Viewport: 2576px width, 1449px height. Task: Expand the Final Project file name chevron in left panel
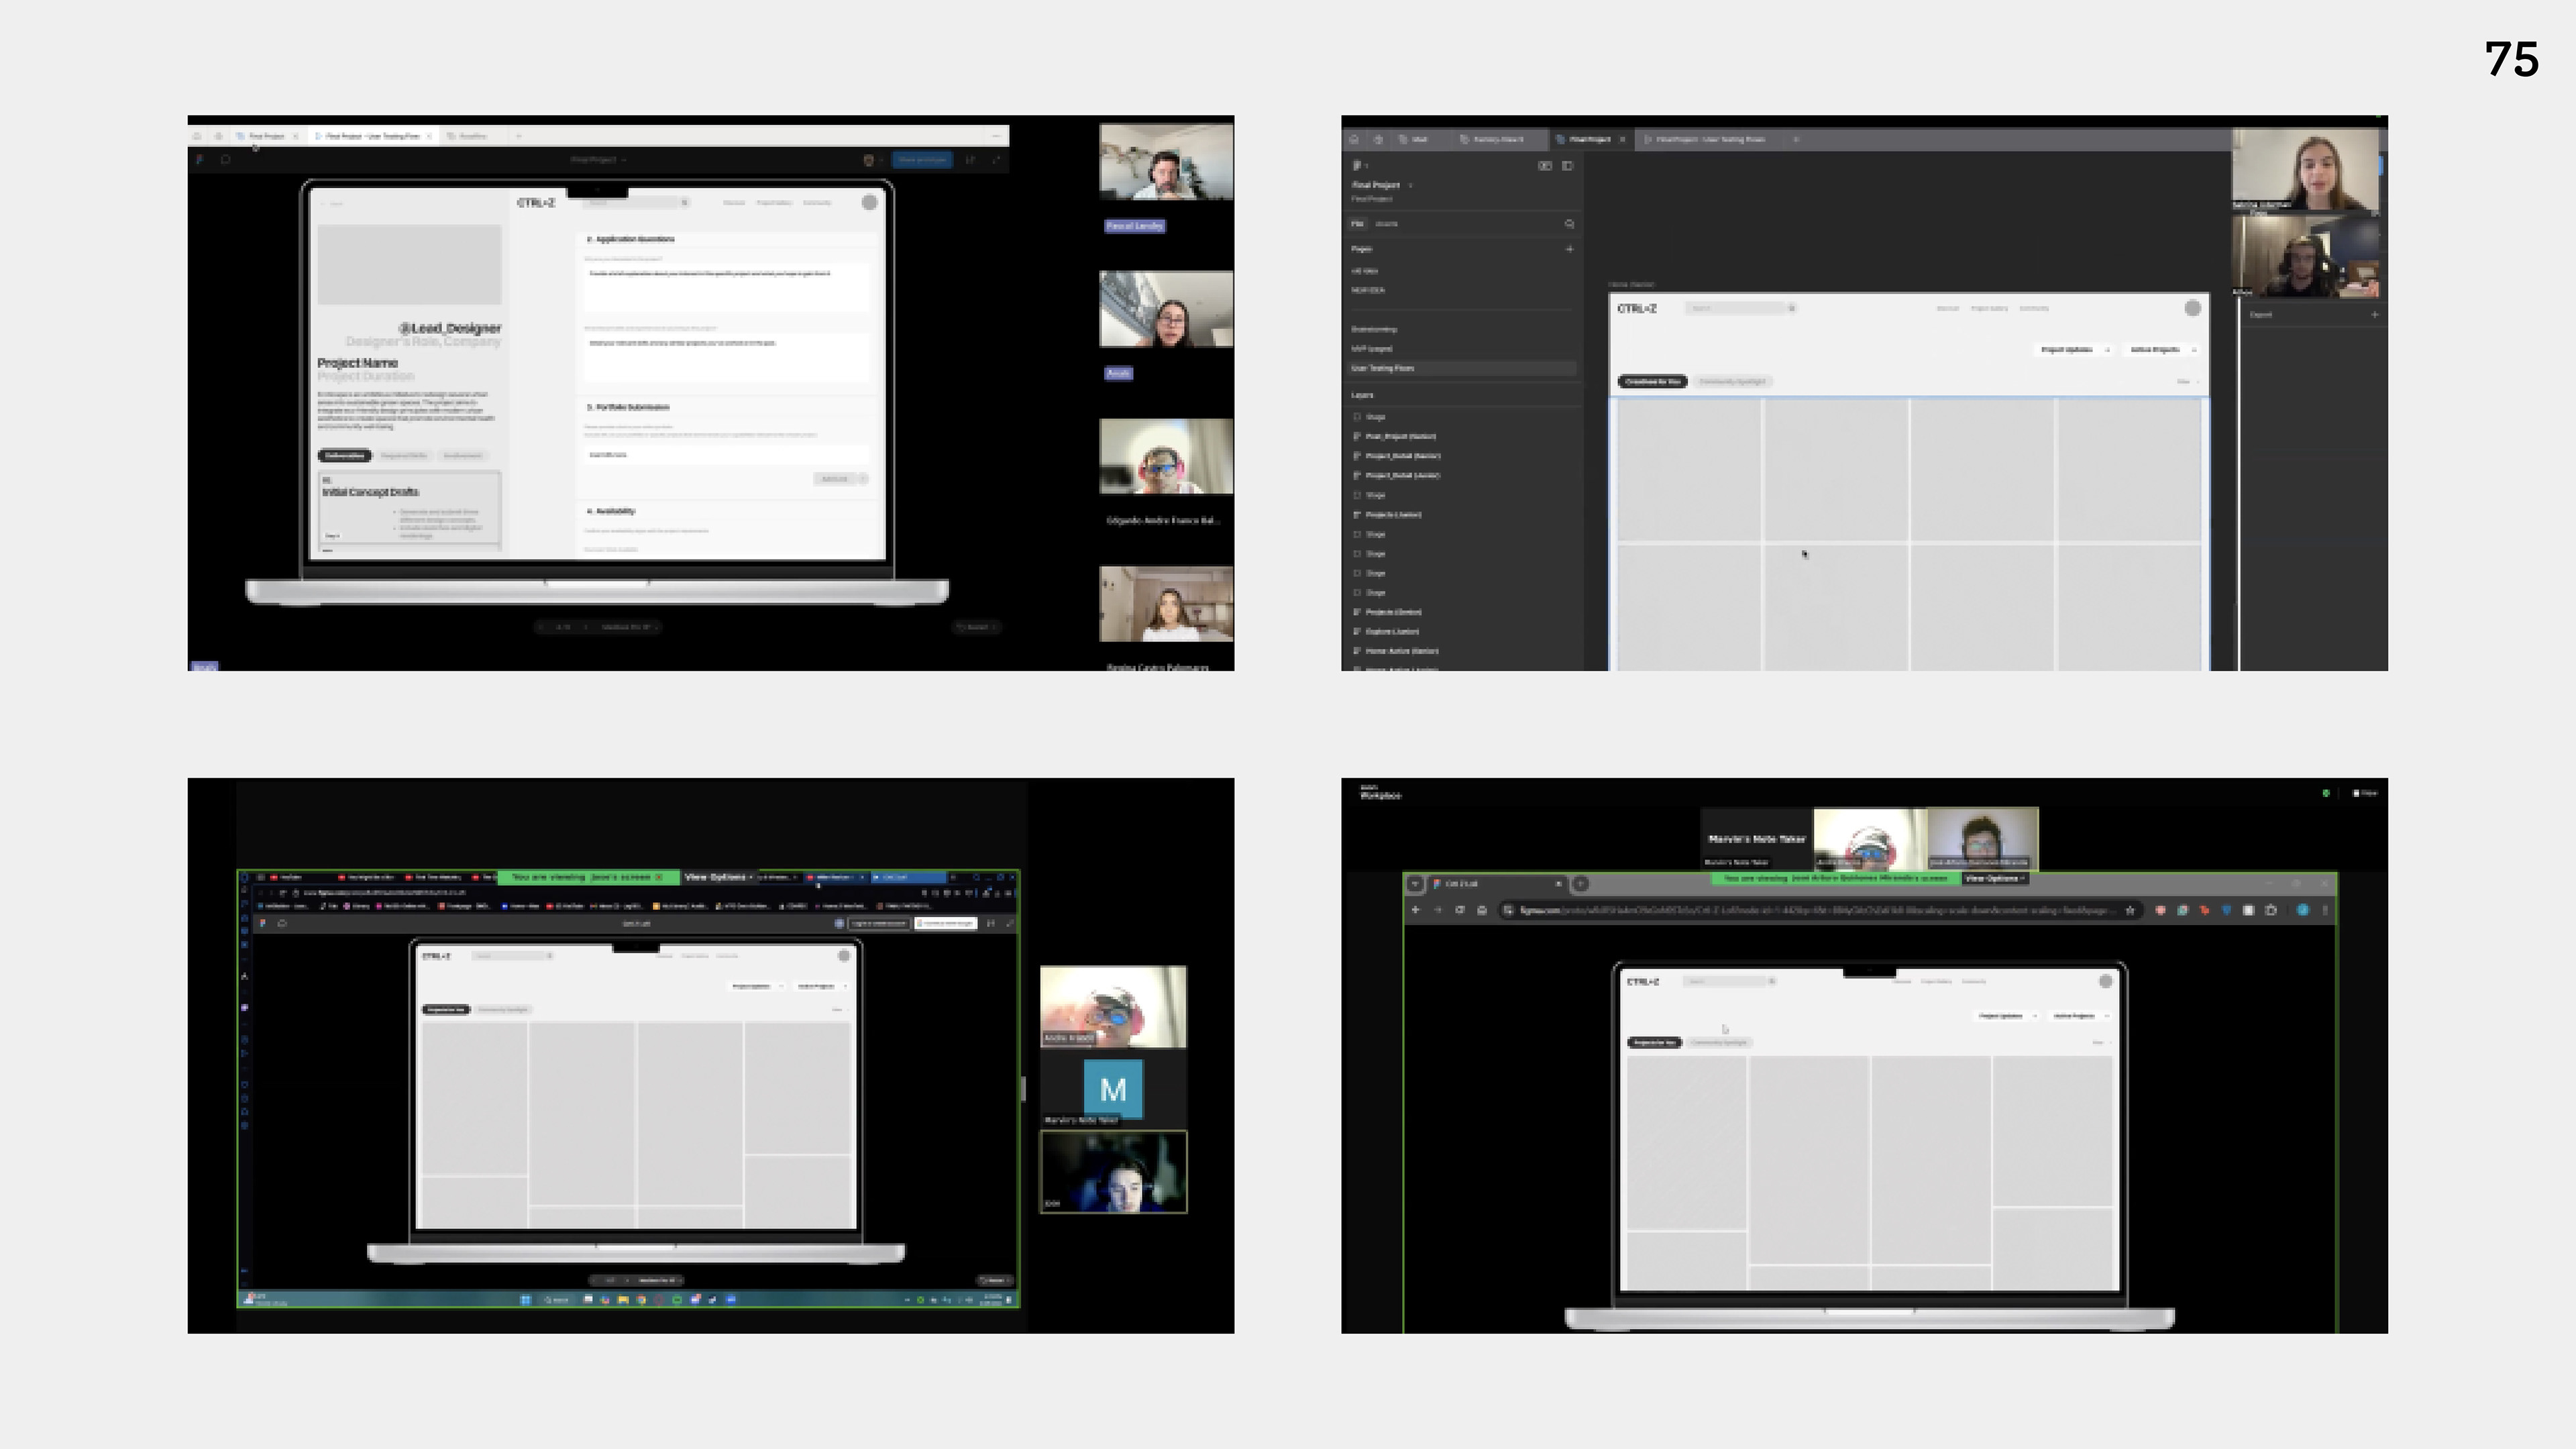1410,185
